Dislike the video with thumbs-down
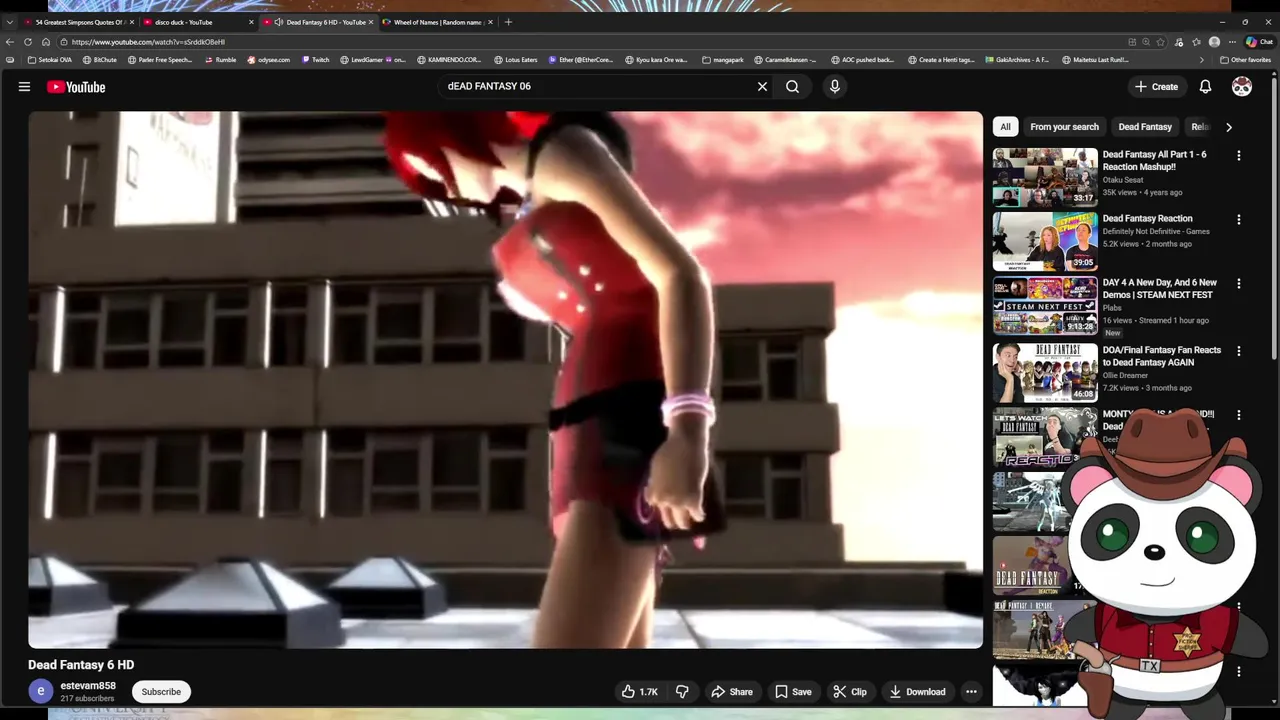 (682, 692)
